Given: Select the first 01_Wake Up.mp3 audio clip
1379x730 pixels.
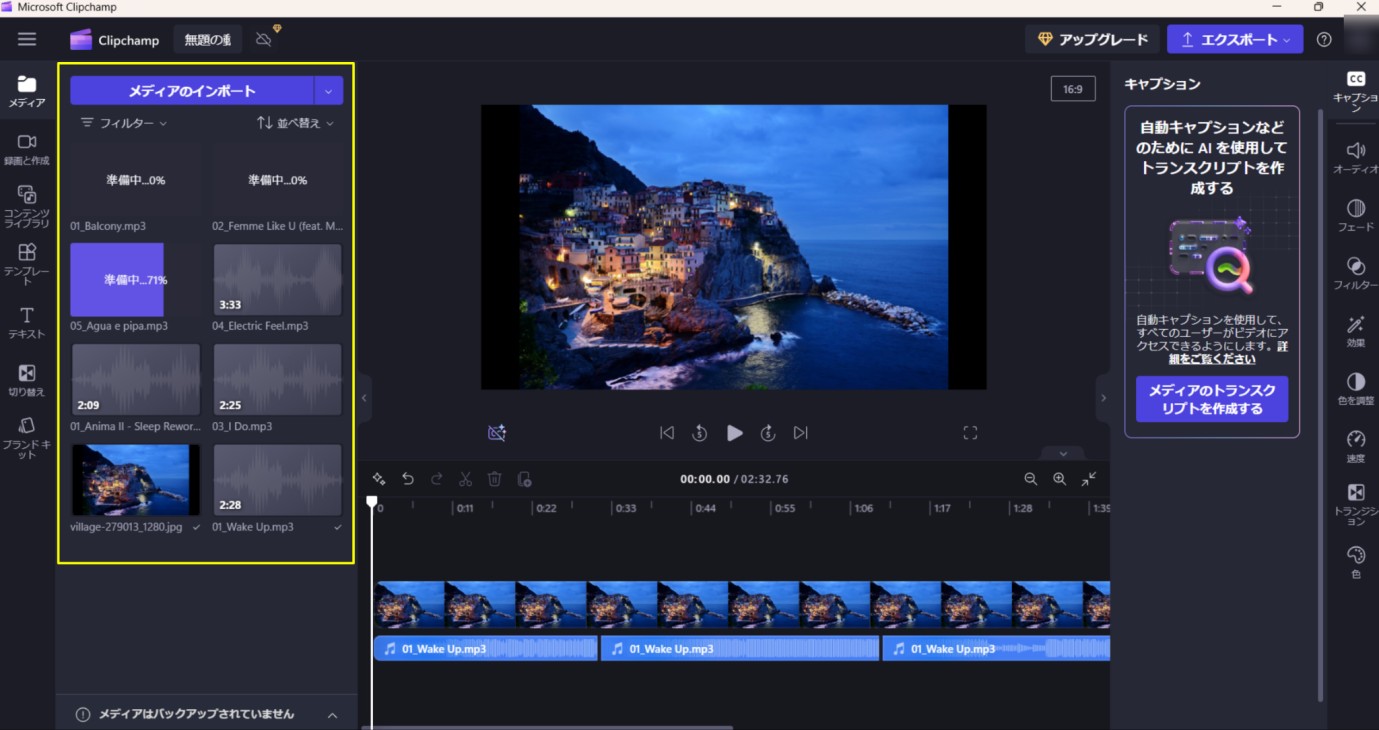Looking at the screenshot, I should (486, 649).
